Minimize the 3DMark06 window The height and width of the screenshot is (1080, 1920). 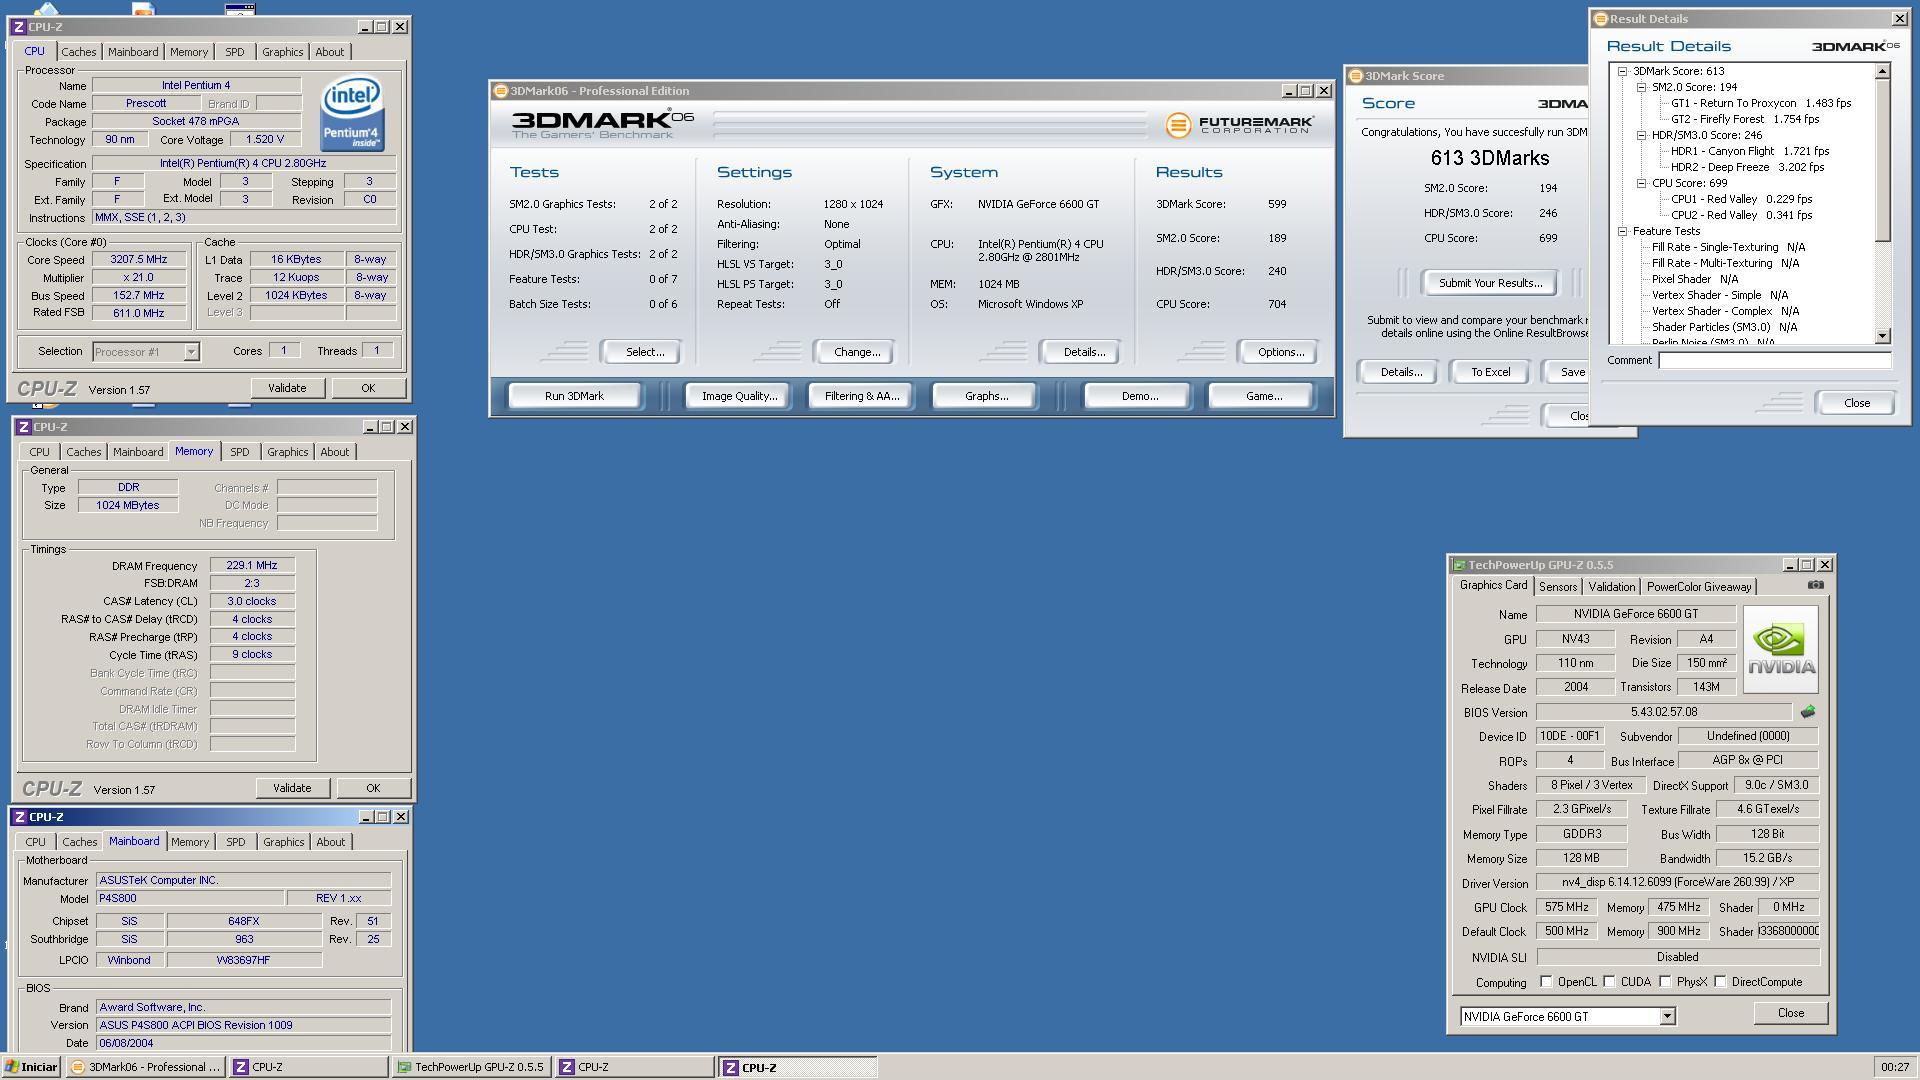coord(1289,91)
